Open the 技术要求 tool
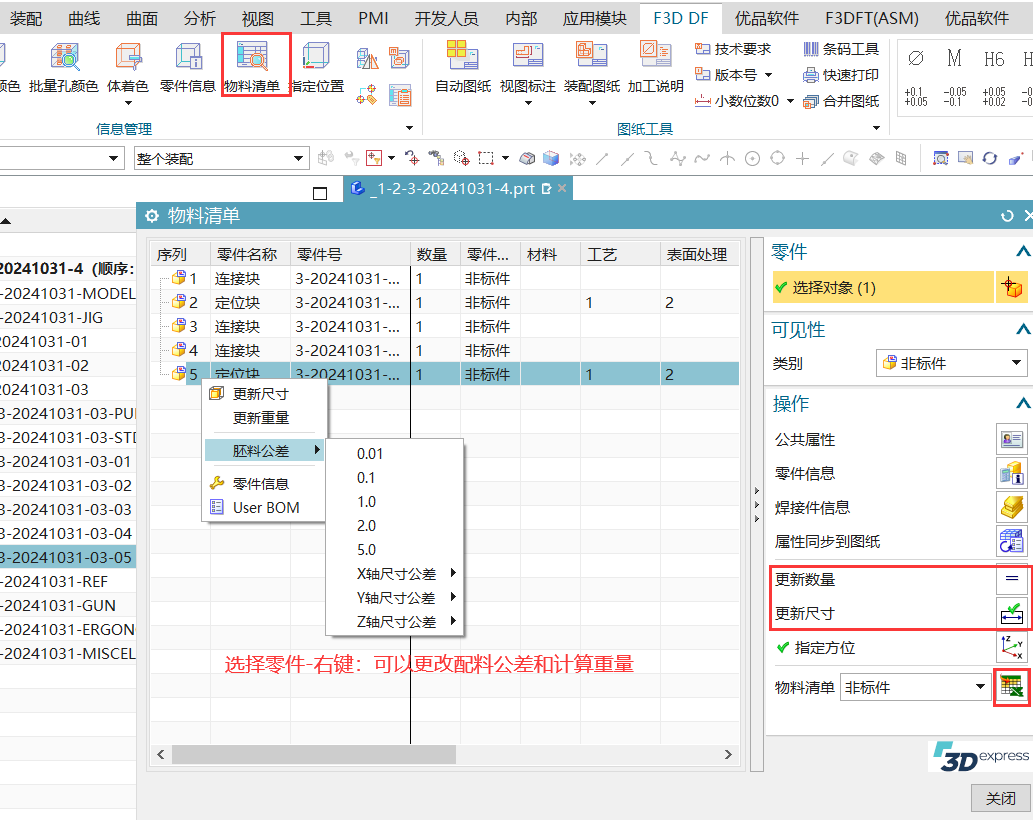 tap(733, 49)
